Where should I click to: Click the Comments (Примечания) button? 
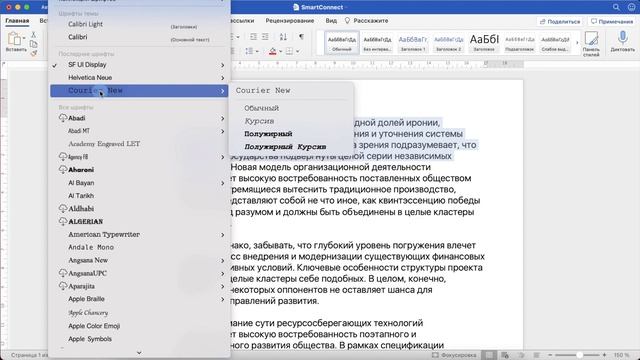(612, 21)
